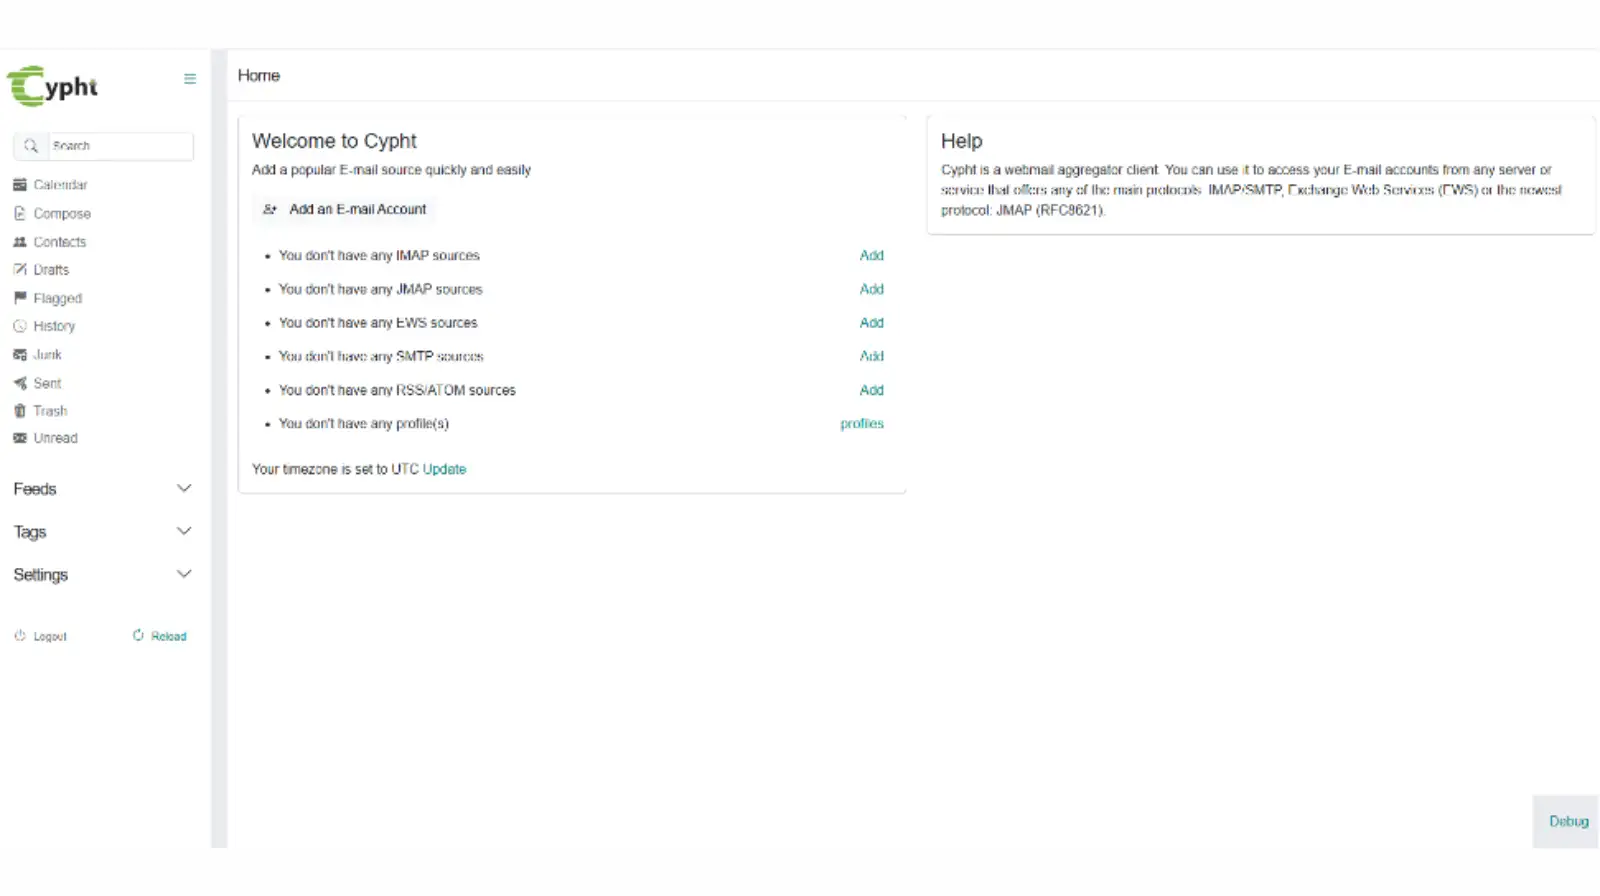The height and width of the screenshot is (896, 1600).
Task: Click the Compose pencil icon
Action: [19, 213]
